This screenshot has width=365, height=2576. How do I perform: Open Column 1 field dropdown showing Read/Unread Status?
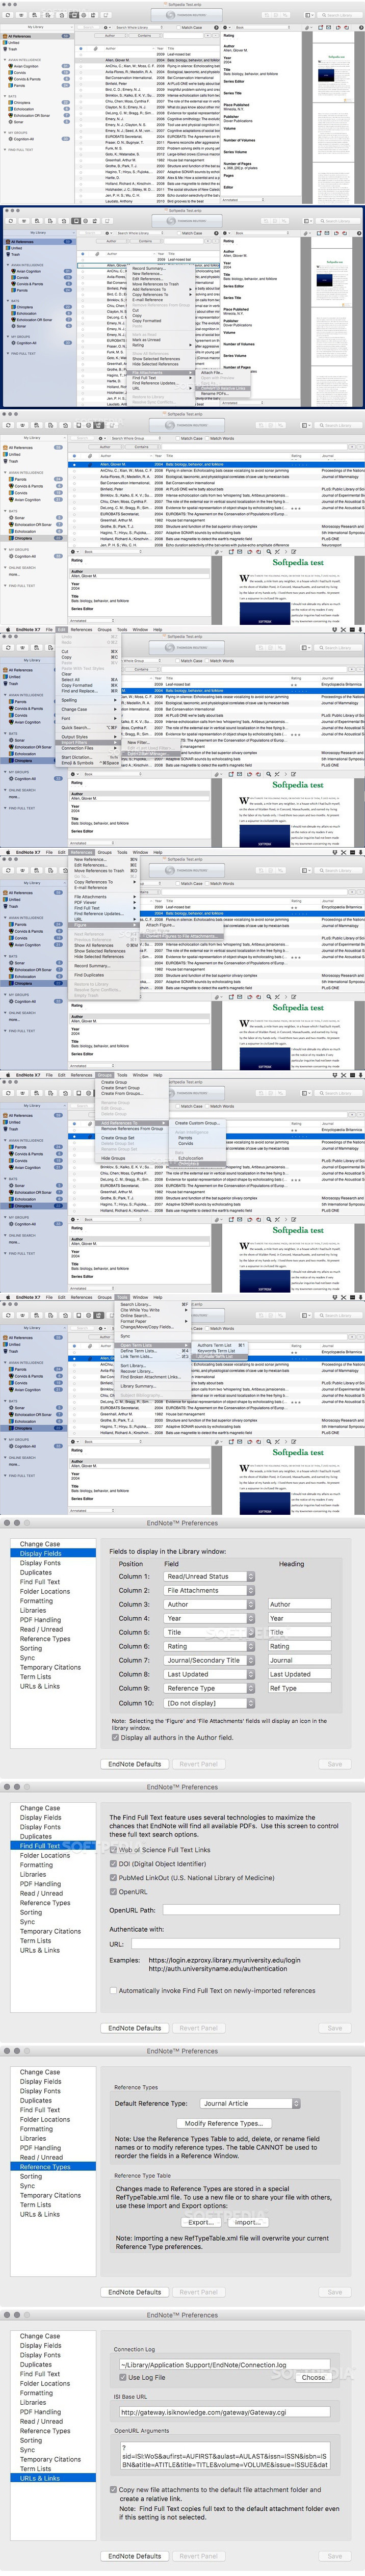click(210, 1576)
